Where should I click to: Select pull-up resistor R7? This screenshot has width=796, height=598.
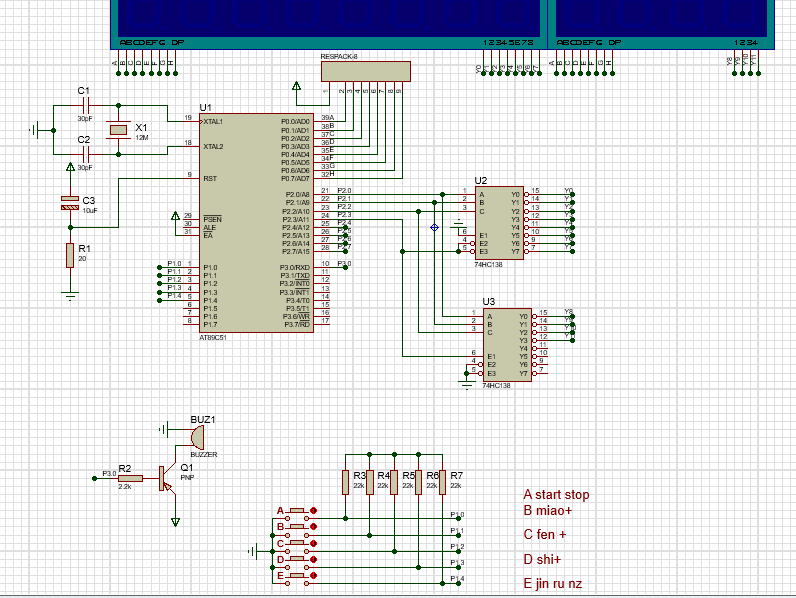point(442,482)
